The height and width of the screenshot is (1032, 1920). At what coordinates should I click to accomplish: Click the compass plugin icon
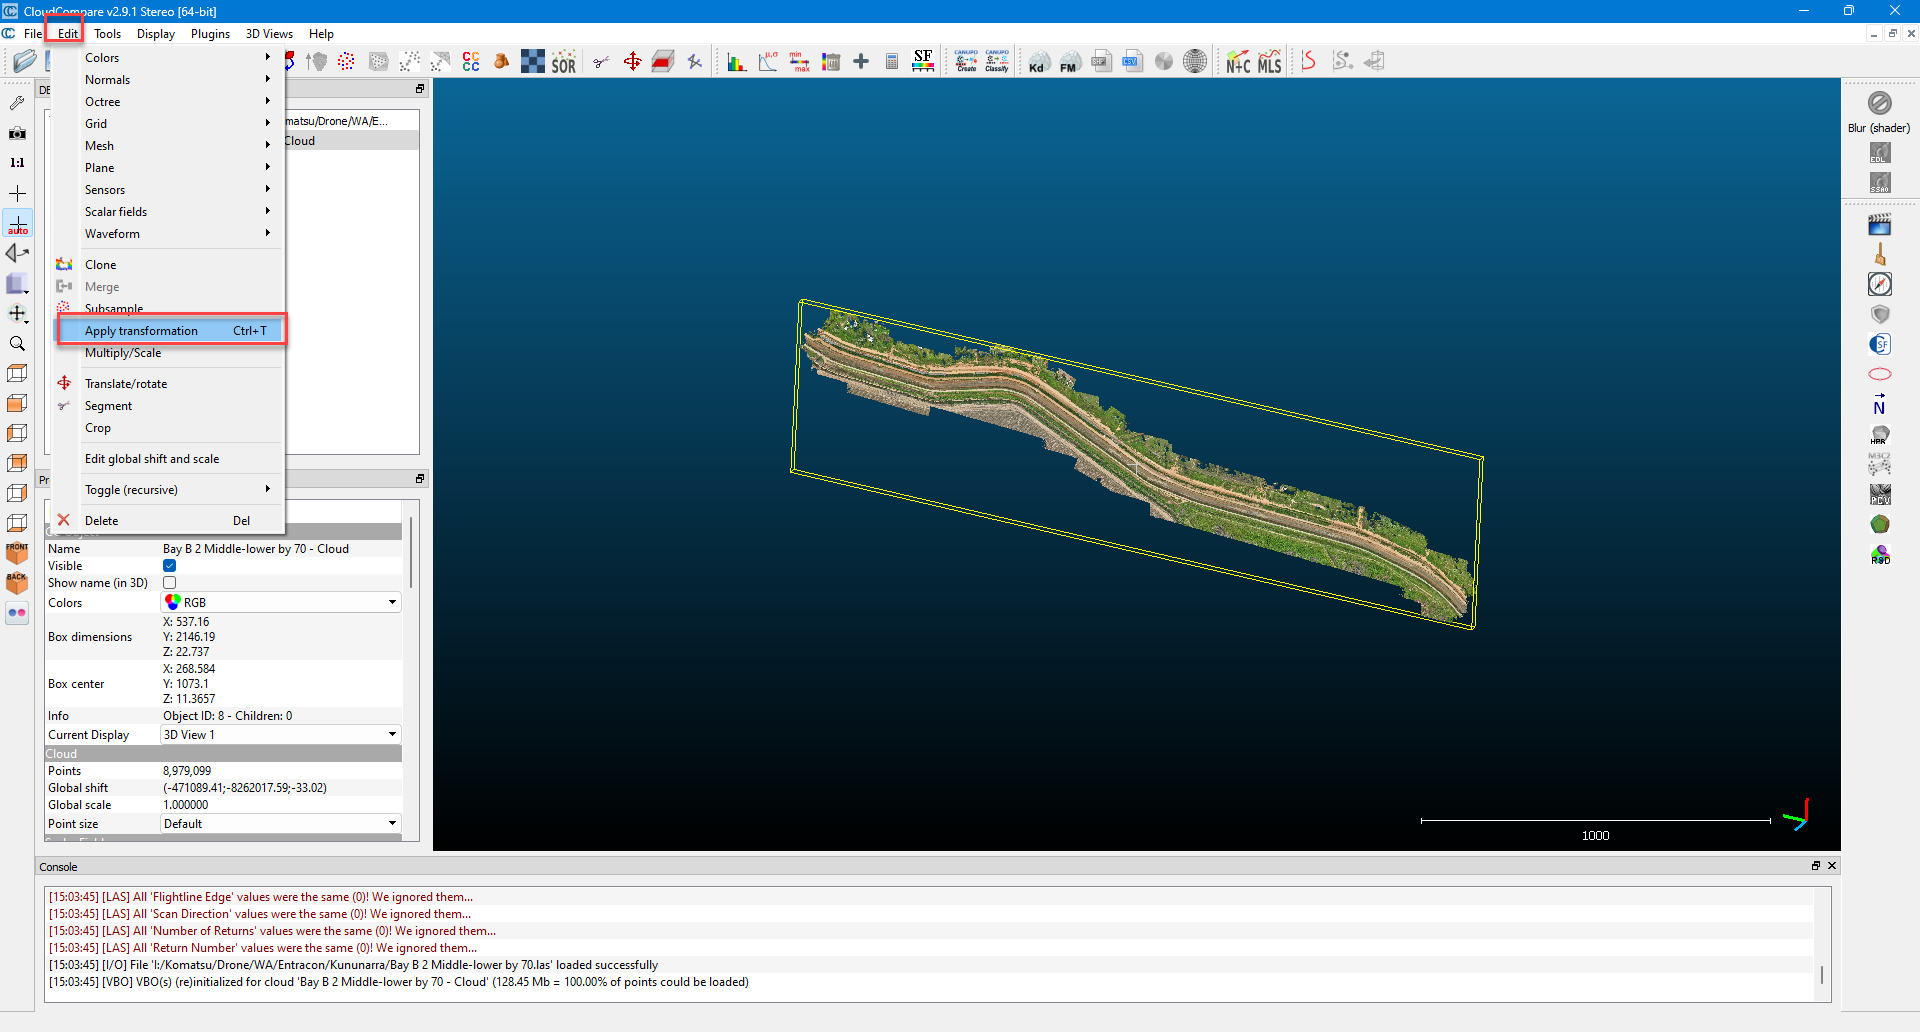click(x=1880, y=284)
